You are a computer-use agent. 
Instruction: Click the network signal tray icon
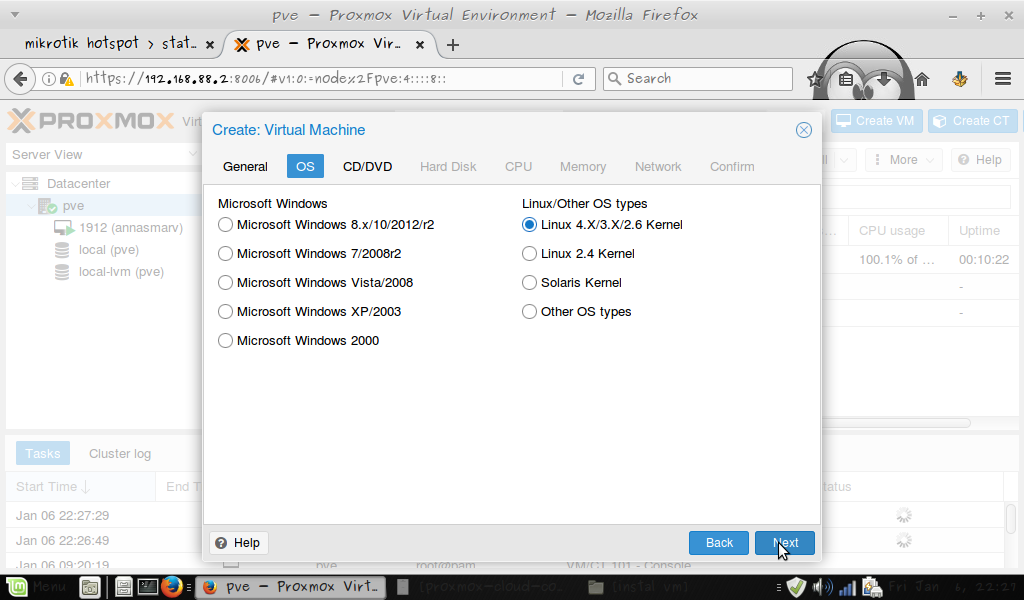point(847,588)
